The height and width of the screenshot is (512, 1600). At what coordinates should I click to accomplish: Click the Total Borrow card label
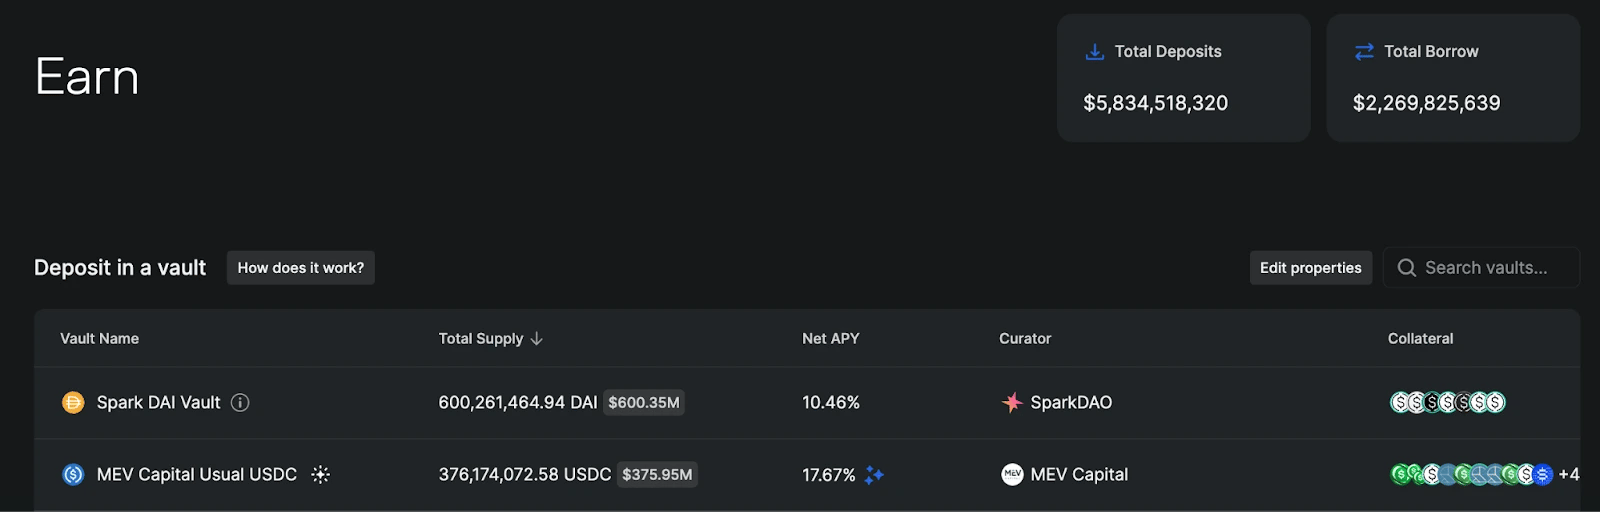(1431, 52)
